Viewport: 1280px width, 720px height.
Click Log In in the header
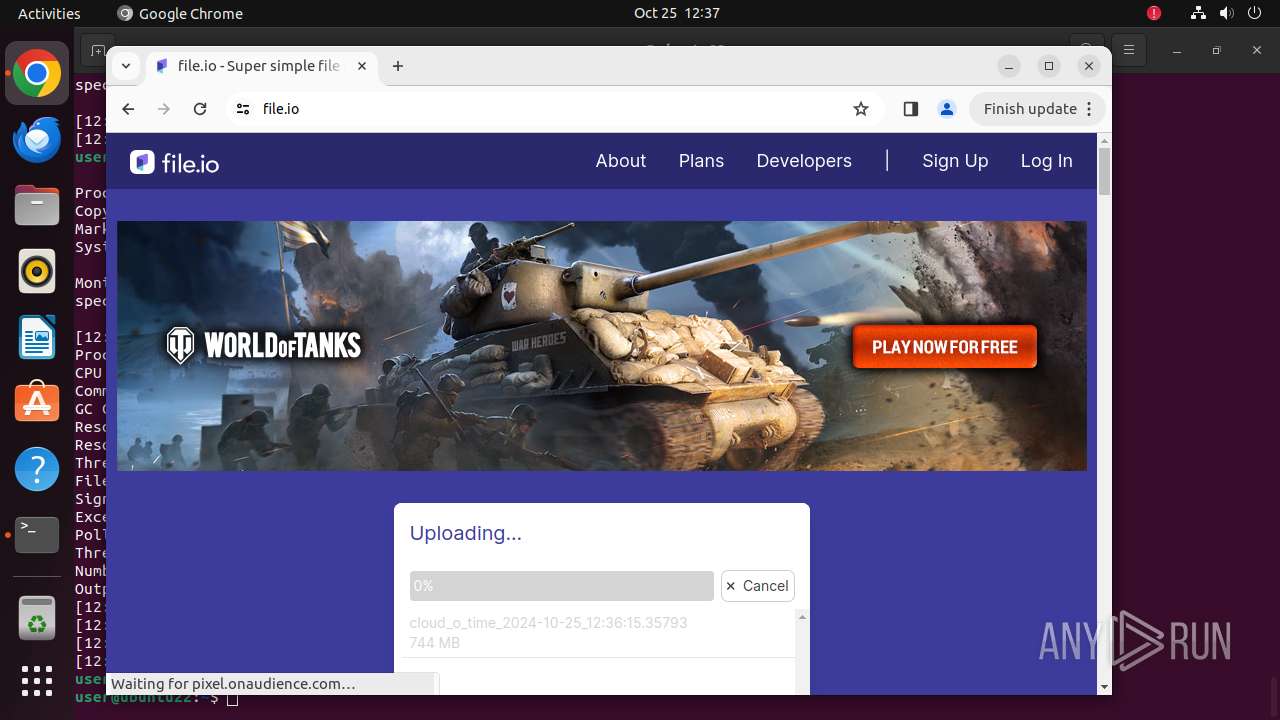pos(1046,161)
